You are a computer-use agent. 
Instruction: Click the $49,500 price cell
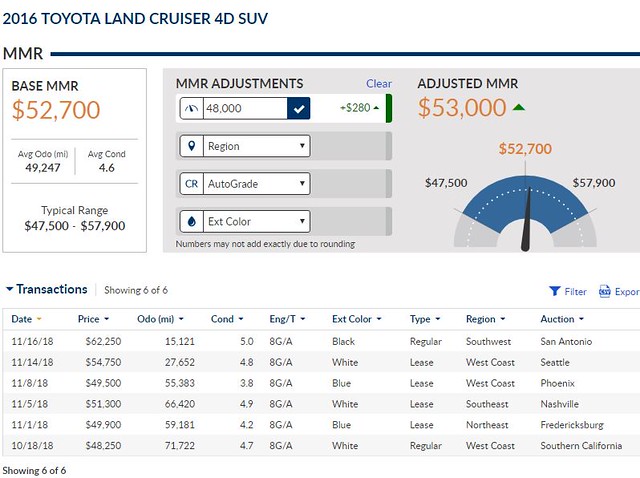[103, 383]
